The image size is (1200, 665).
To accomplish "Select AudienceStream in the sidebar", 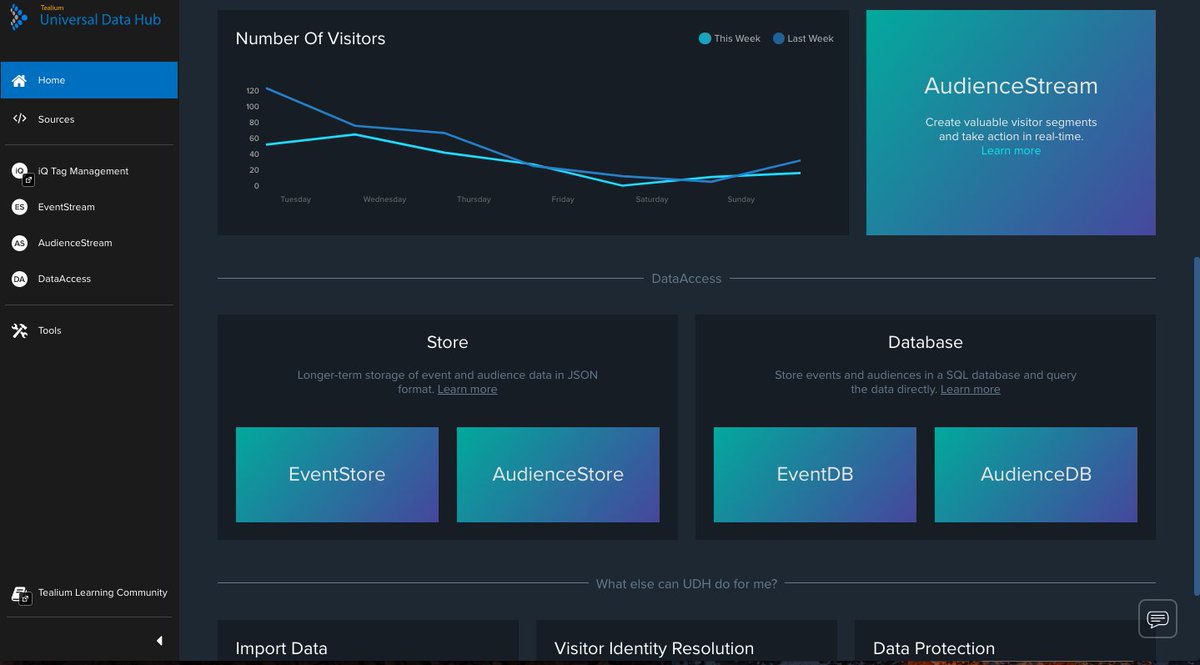I will [89, 243].
